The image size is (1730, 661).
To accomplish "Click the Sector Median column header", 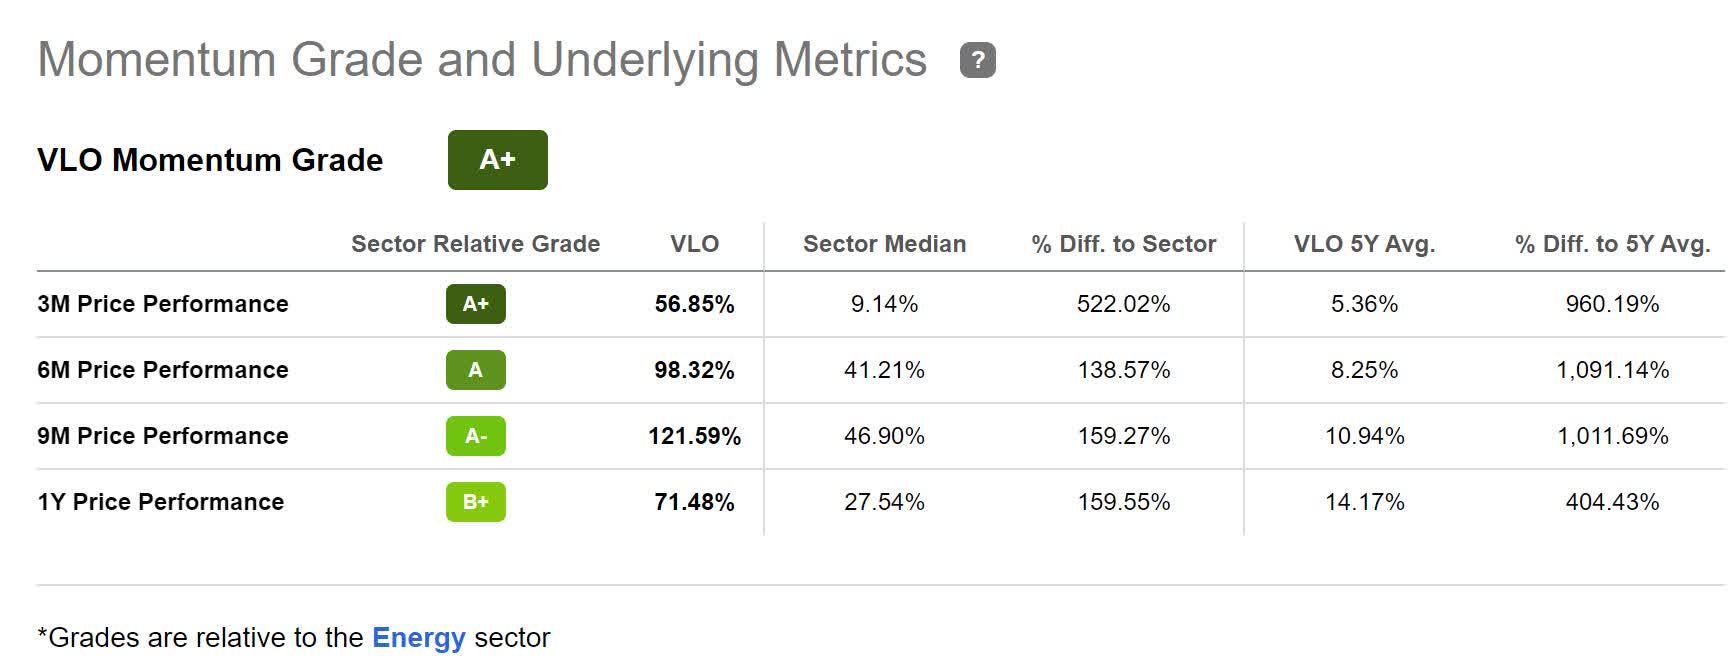I will tap(884, 244).
